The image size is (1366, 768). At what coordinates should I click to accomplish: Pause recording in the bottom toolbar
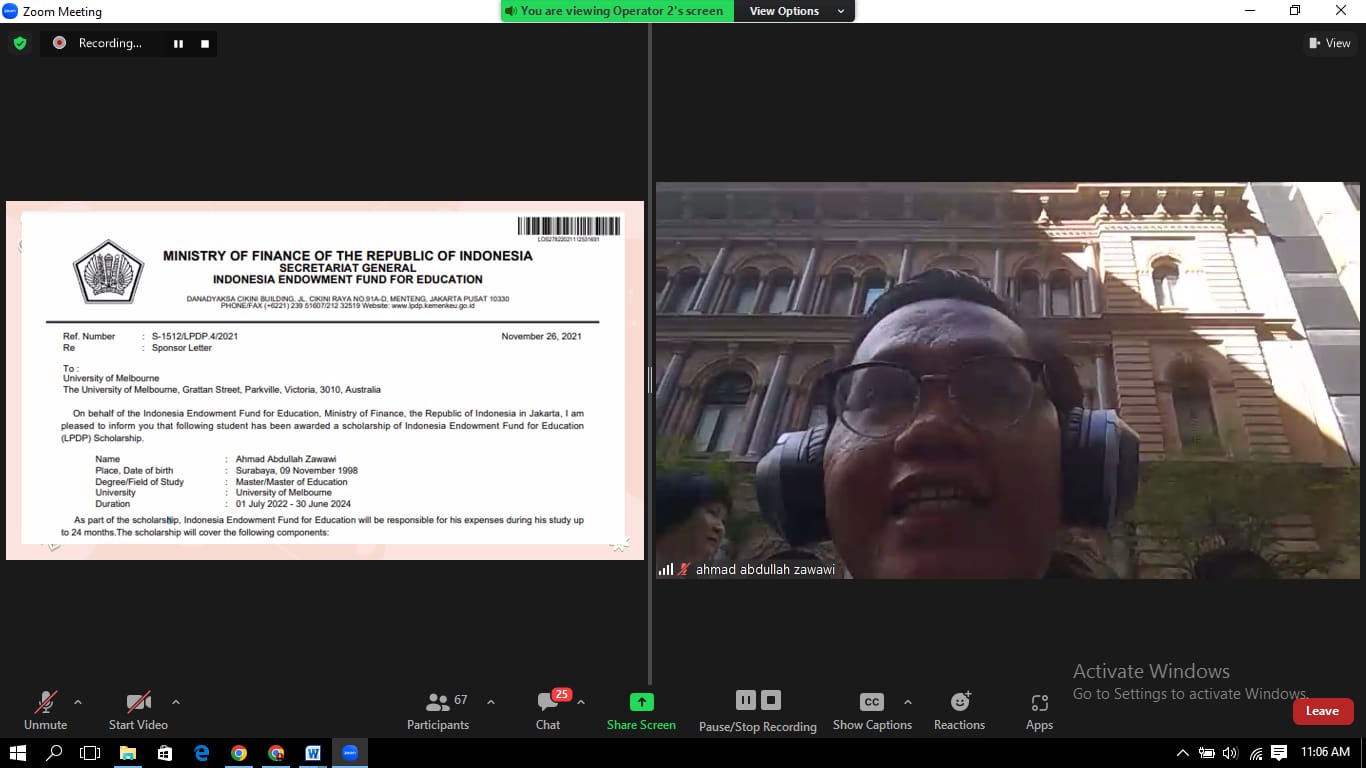(x=746, y=700)
